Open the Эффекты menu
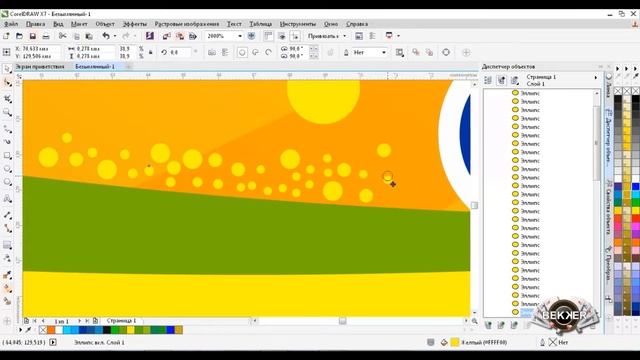Screen dimensions: 640x360 tap(135, 24)
